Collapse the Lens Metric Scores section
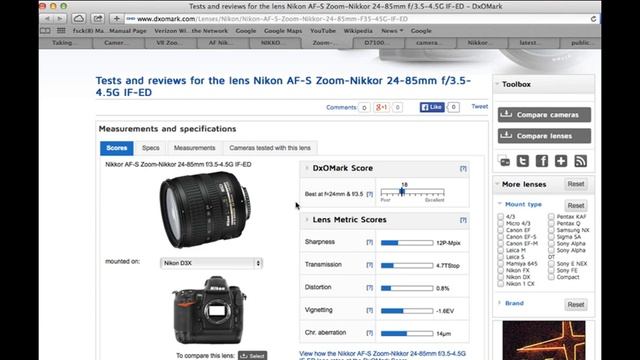Image resolution: width=640 pixels, height=360 pixels. click(307, 220)
